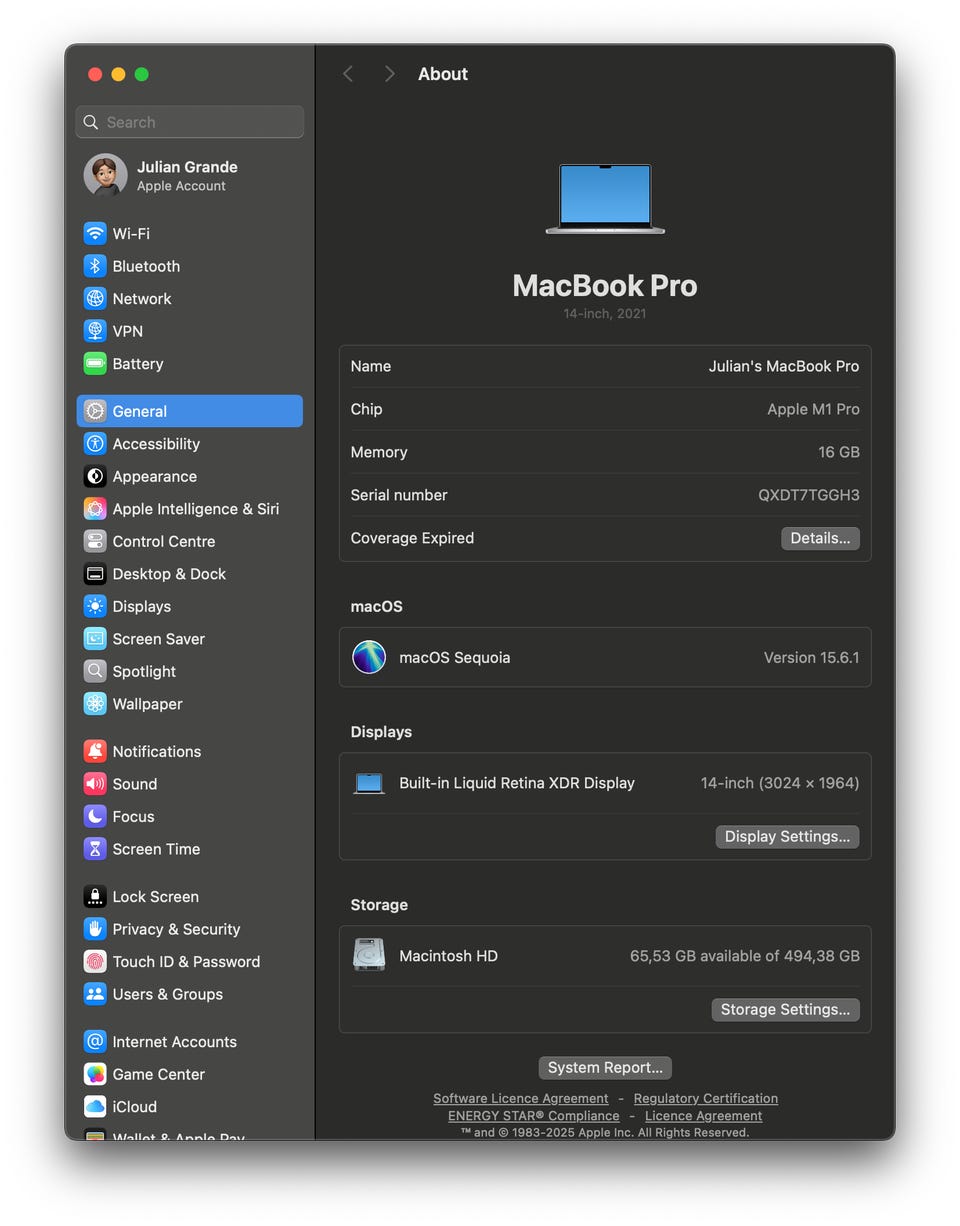Image resolution: width=960 pixels, height=1226 pixels.
Task: Select the Screen Saver icon
Action: [x=95, y=639]
